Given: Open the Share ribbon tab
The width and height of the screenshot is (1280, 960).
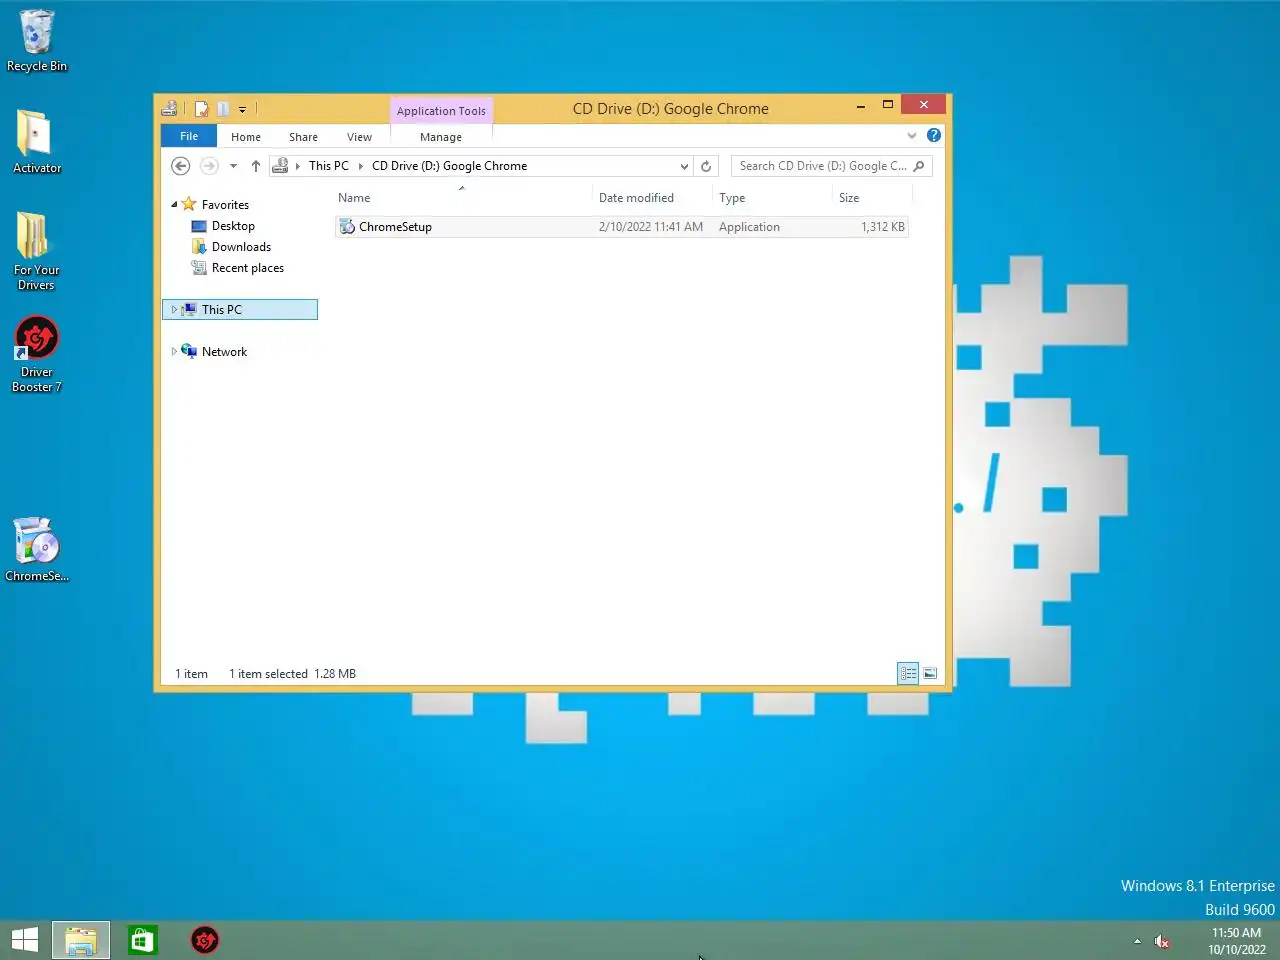Looking at the screenshot, I should click(303, 137).
